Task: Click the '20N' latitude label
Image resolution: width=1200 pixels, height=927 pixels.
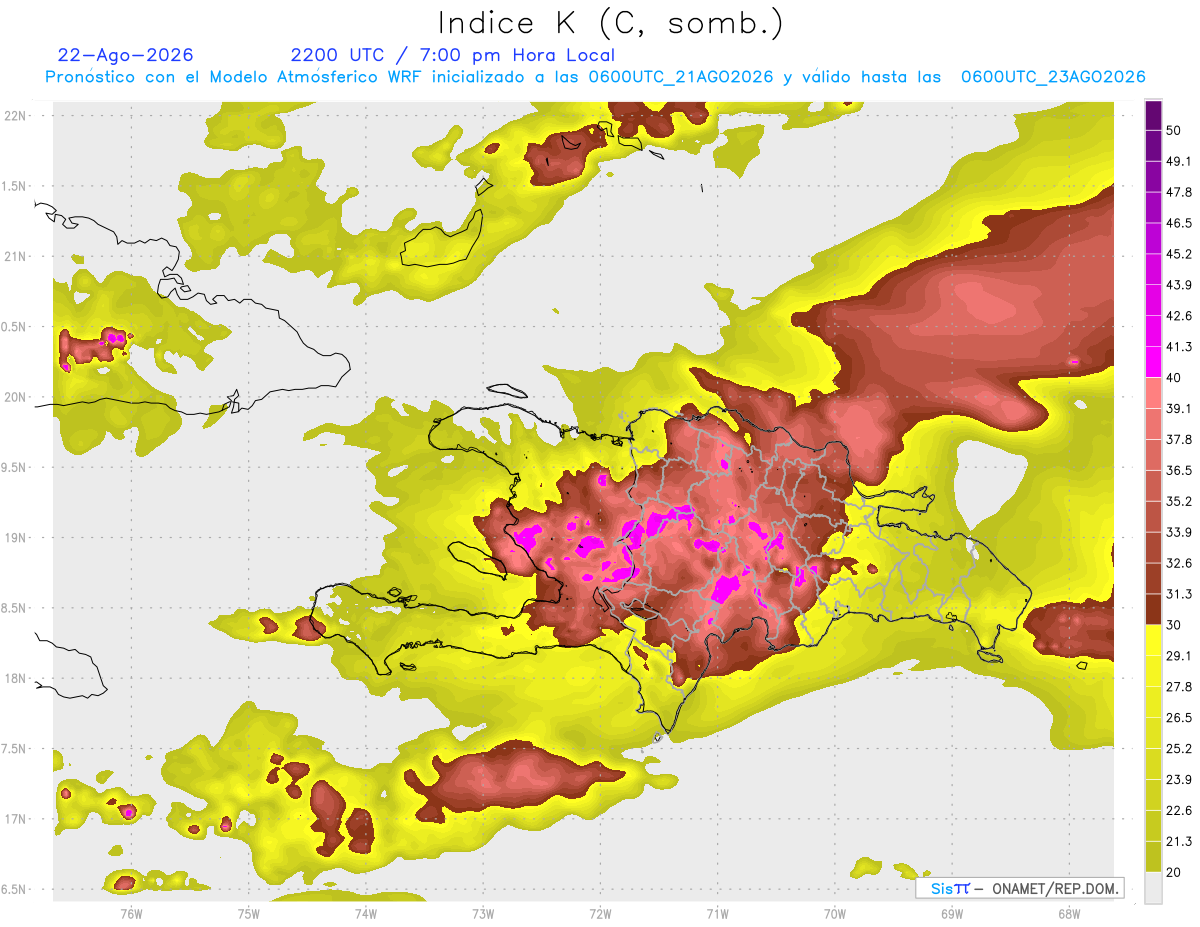Action: pyautogui.click(x=17, y=397)
